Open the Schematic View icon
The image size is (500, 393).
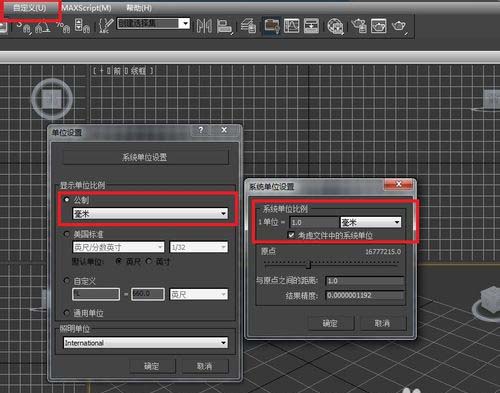311,26
